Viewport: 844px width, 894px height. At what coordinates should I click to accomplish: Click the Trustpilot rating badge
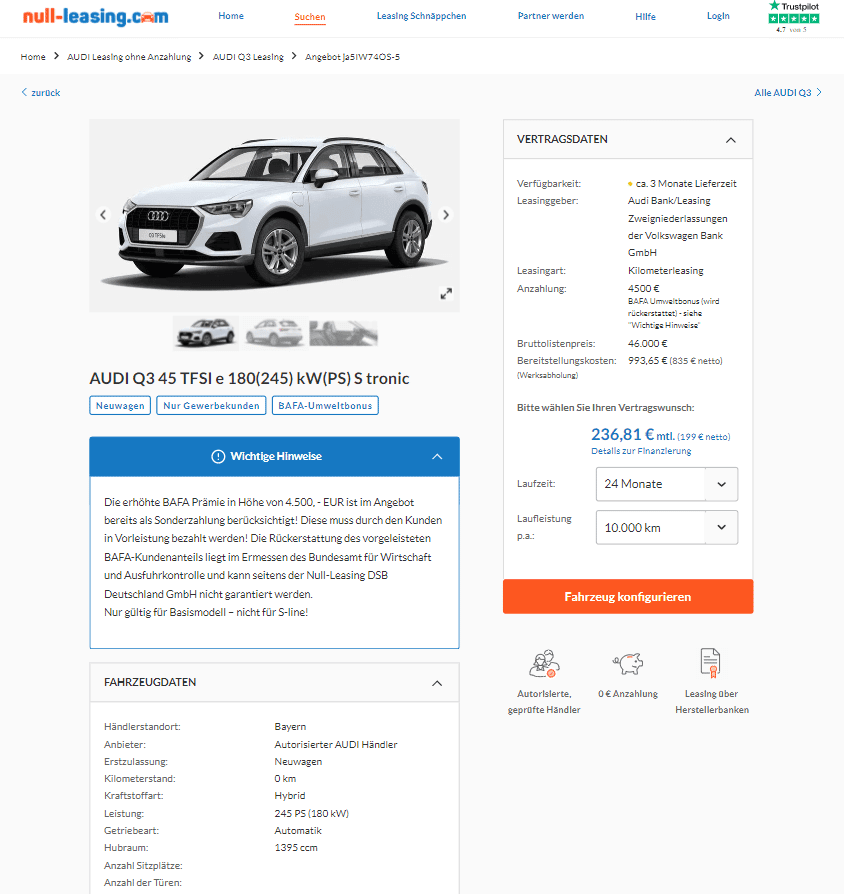(794, 17)
